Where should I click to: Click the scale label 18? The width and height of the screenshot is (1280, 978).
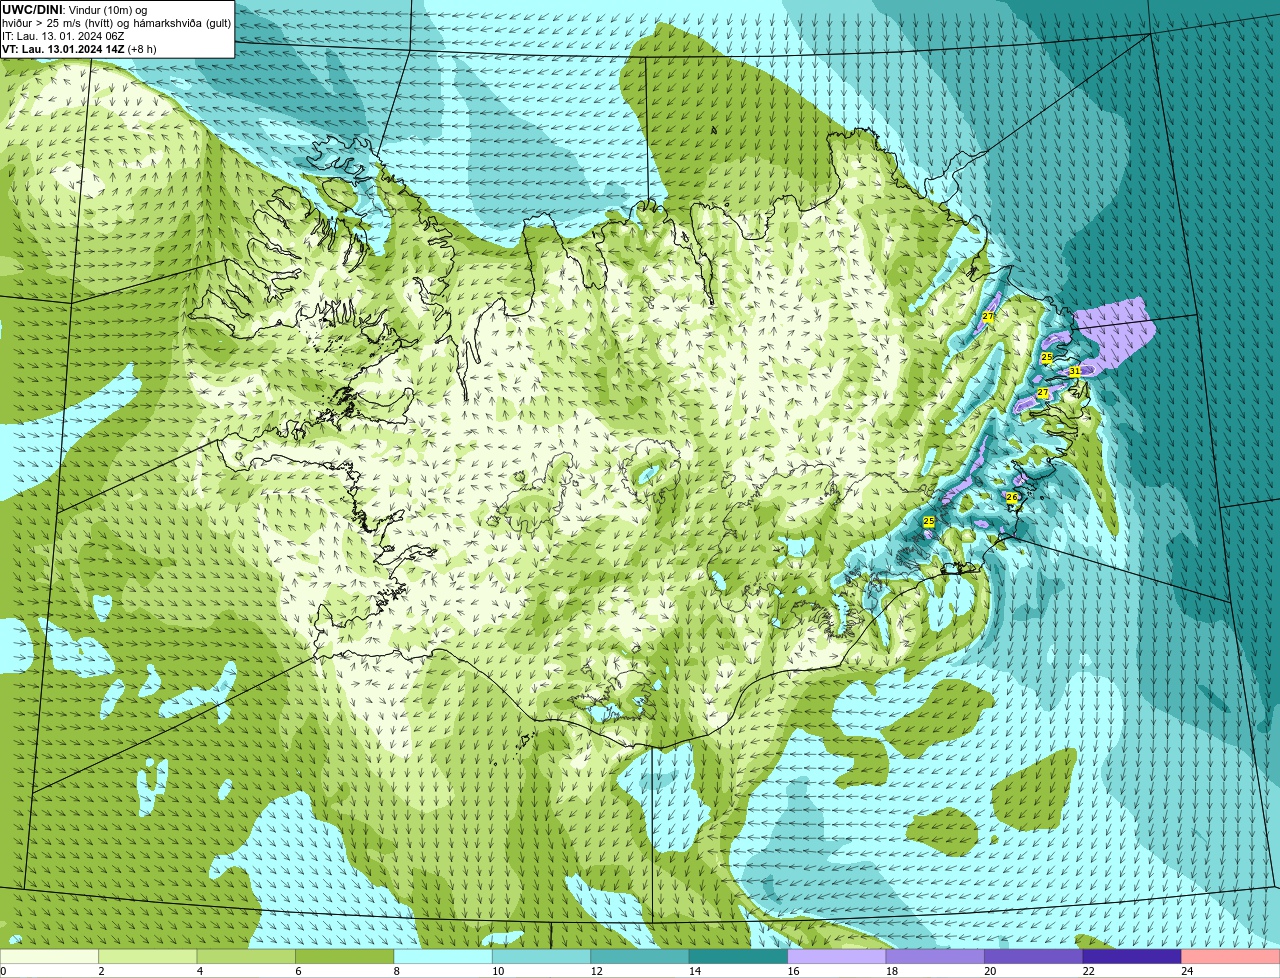click(x=892, y=971)
